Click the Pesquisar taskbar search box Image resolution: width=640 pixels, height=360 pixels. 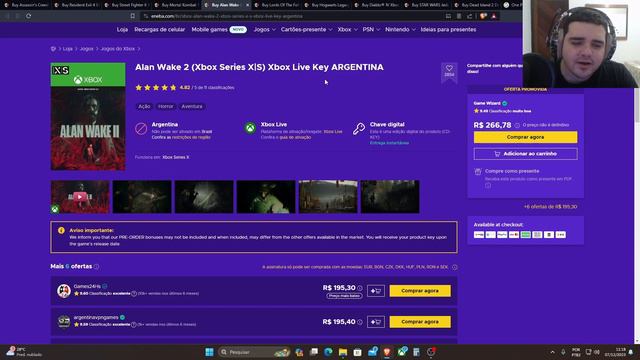(x=254, y=352)
